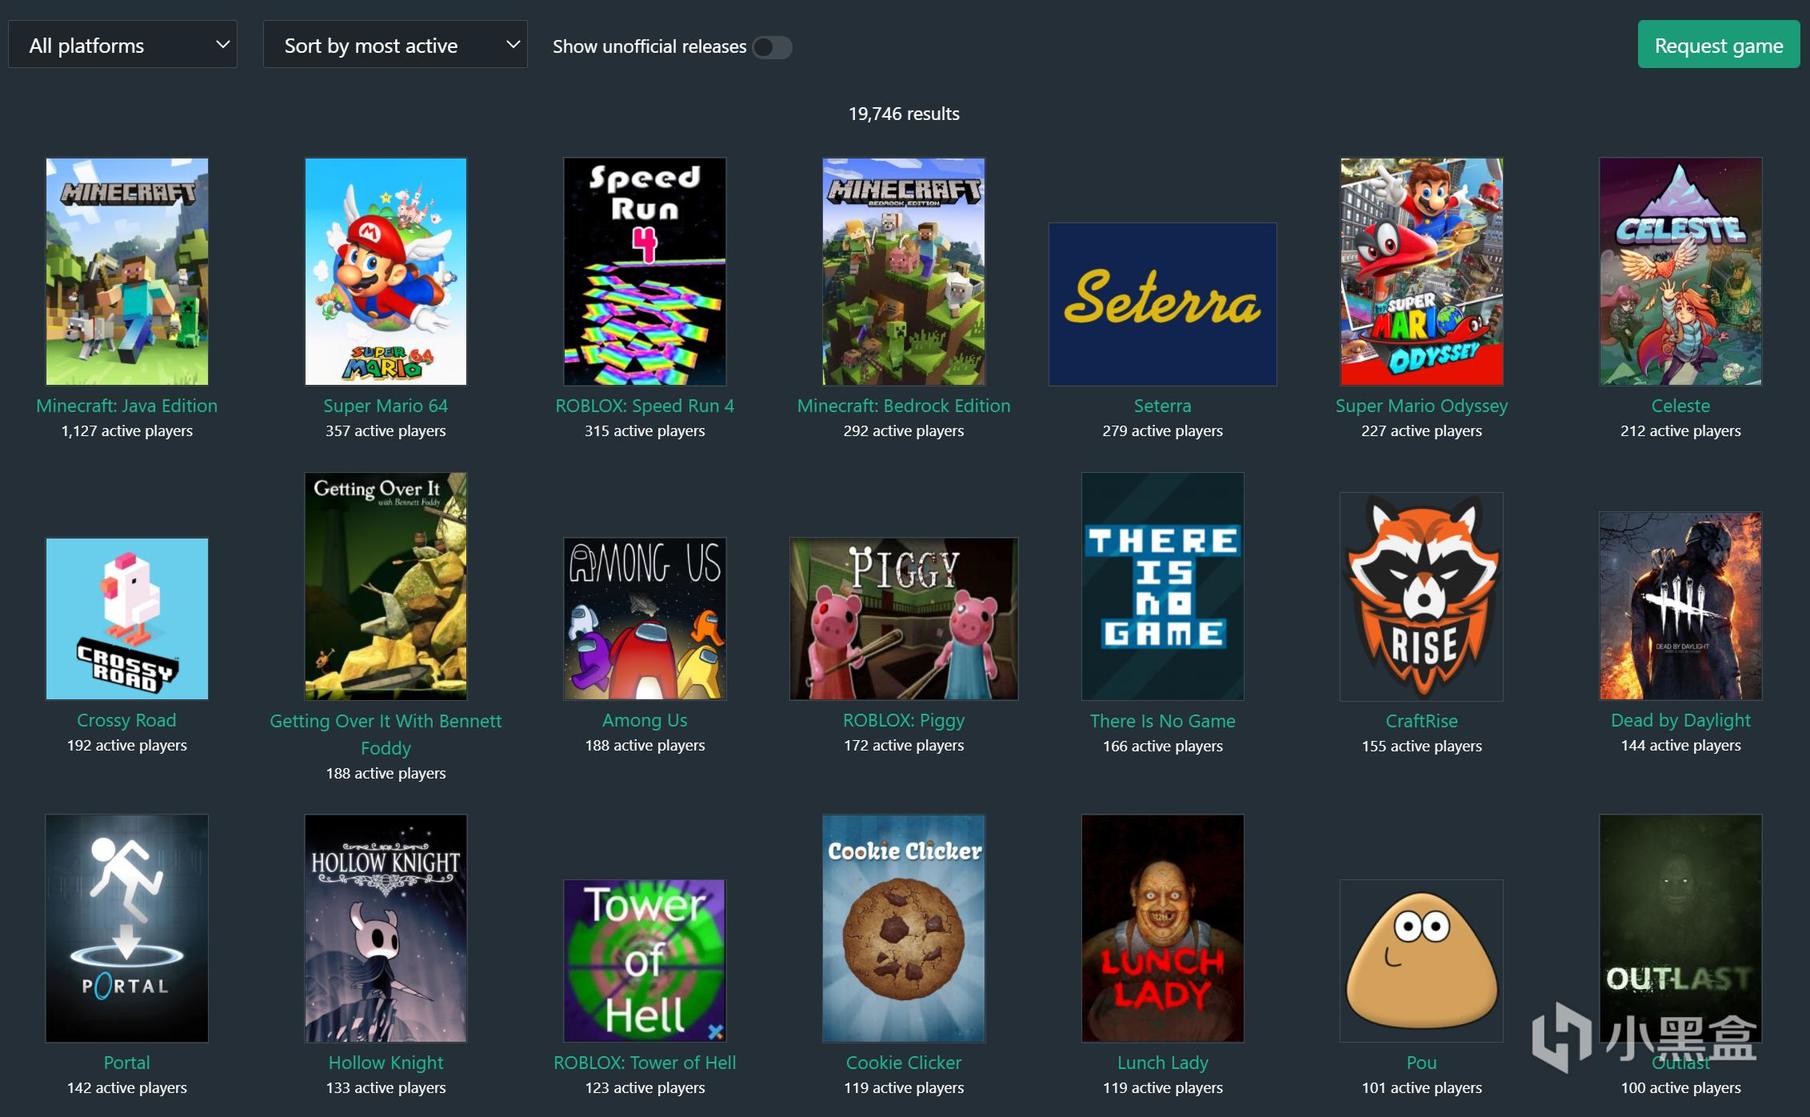
Task: Follow the CraftRise title link
Action: [x=1422, y=721]
